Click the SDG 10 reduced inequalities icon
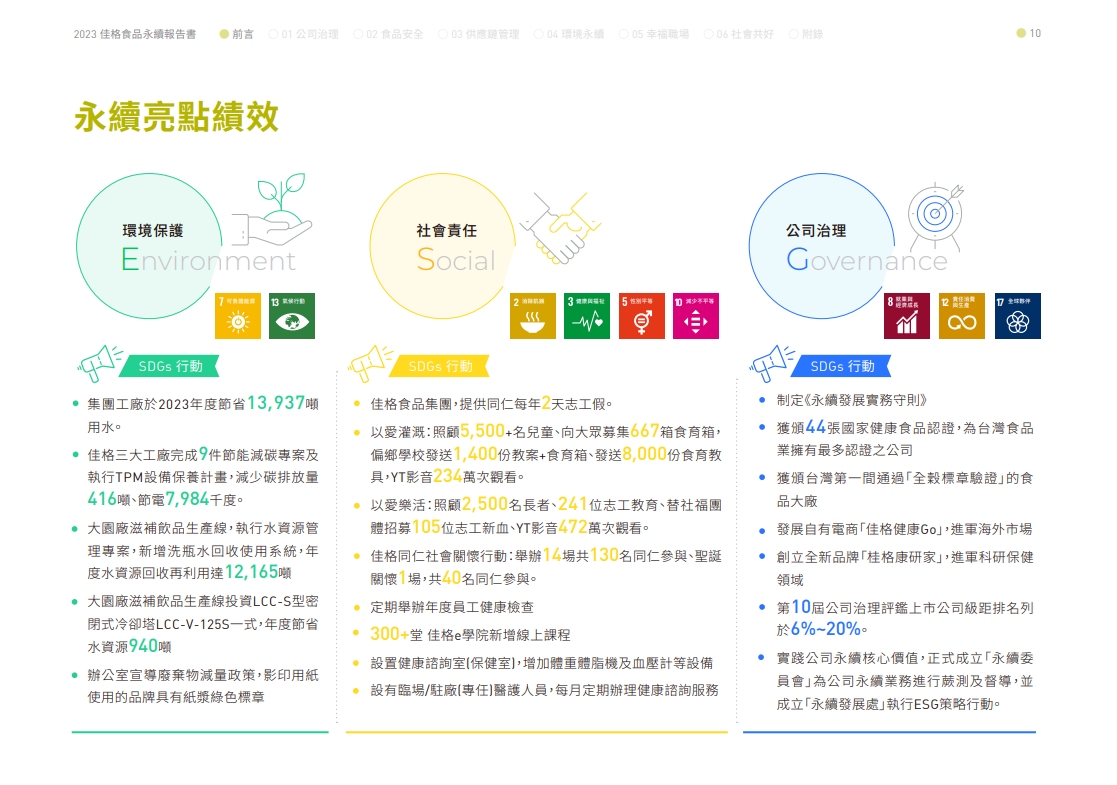The image size is (1117, 785). [696, 316]
